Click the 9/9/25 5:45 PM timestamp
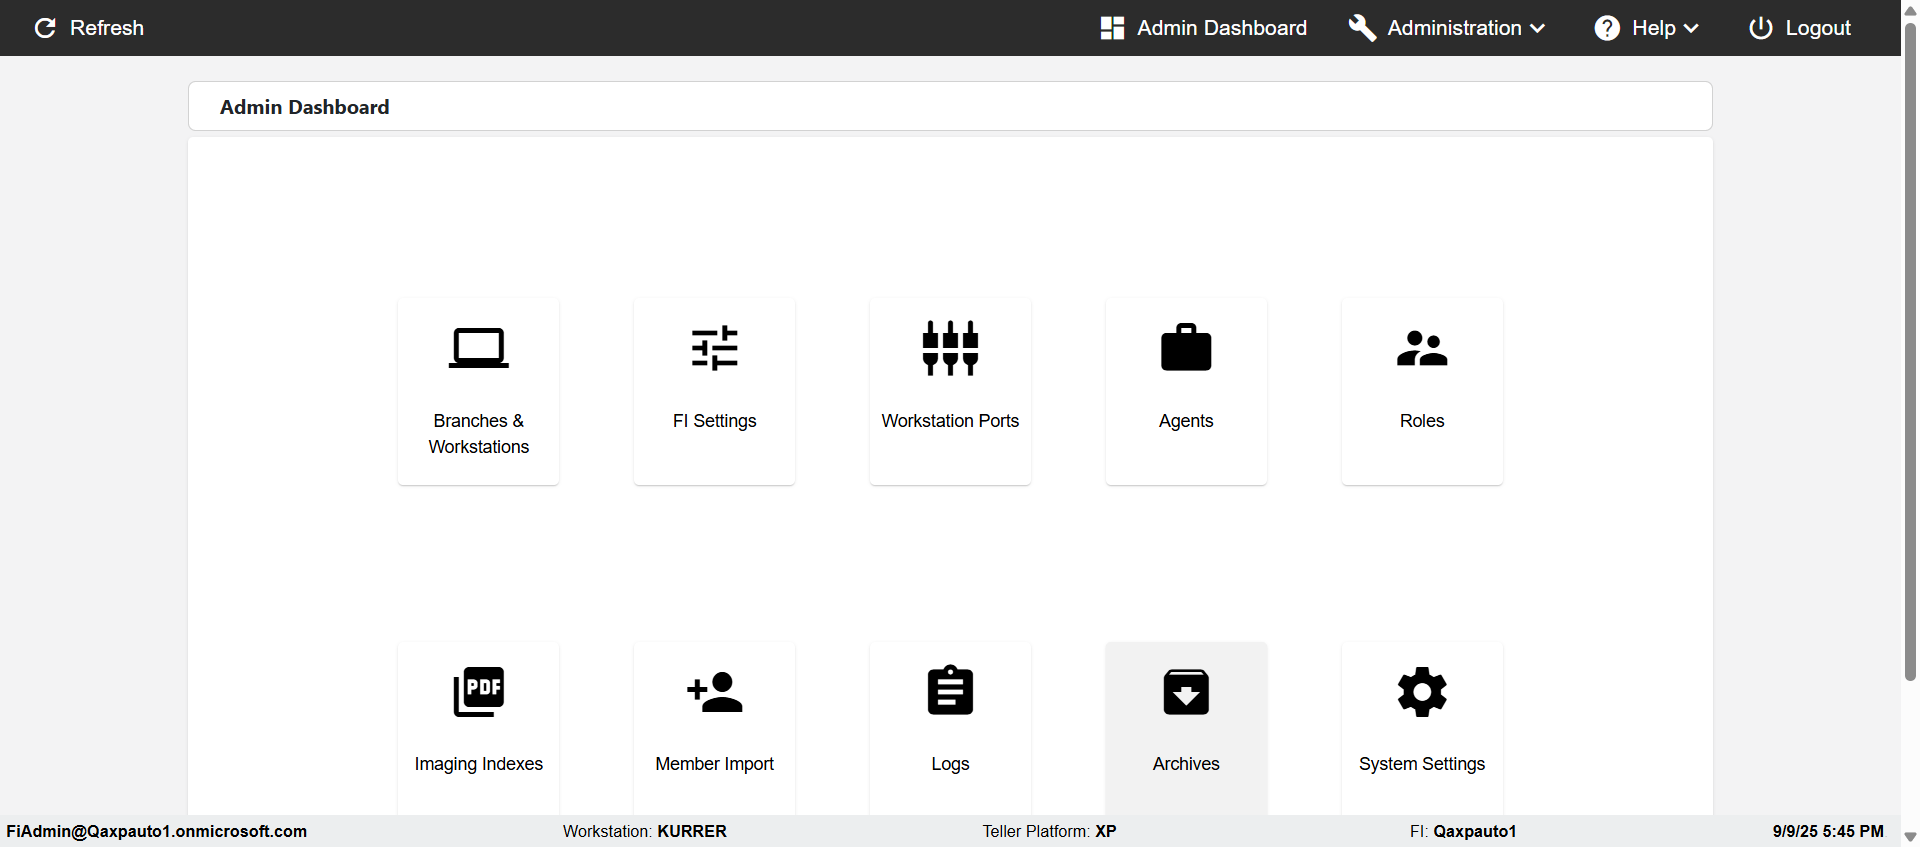Screen dimensions: 1920x847 pos(1828,831)
